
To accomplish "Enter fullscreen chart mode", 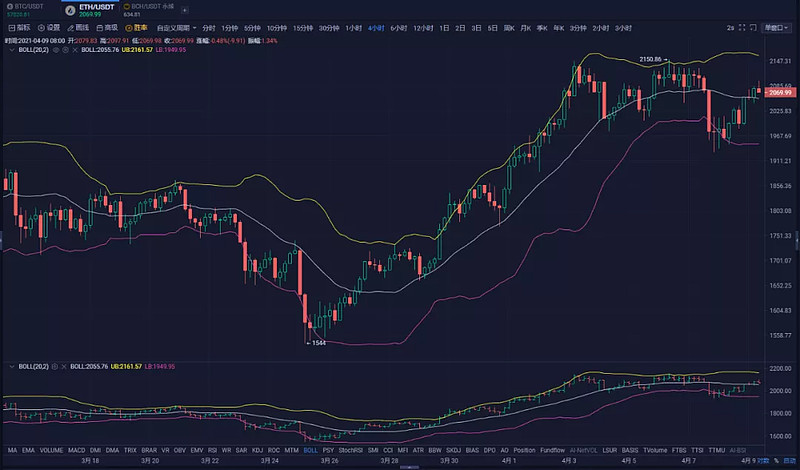I will click(x=742, y=28).
